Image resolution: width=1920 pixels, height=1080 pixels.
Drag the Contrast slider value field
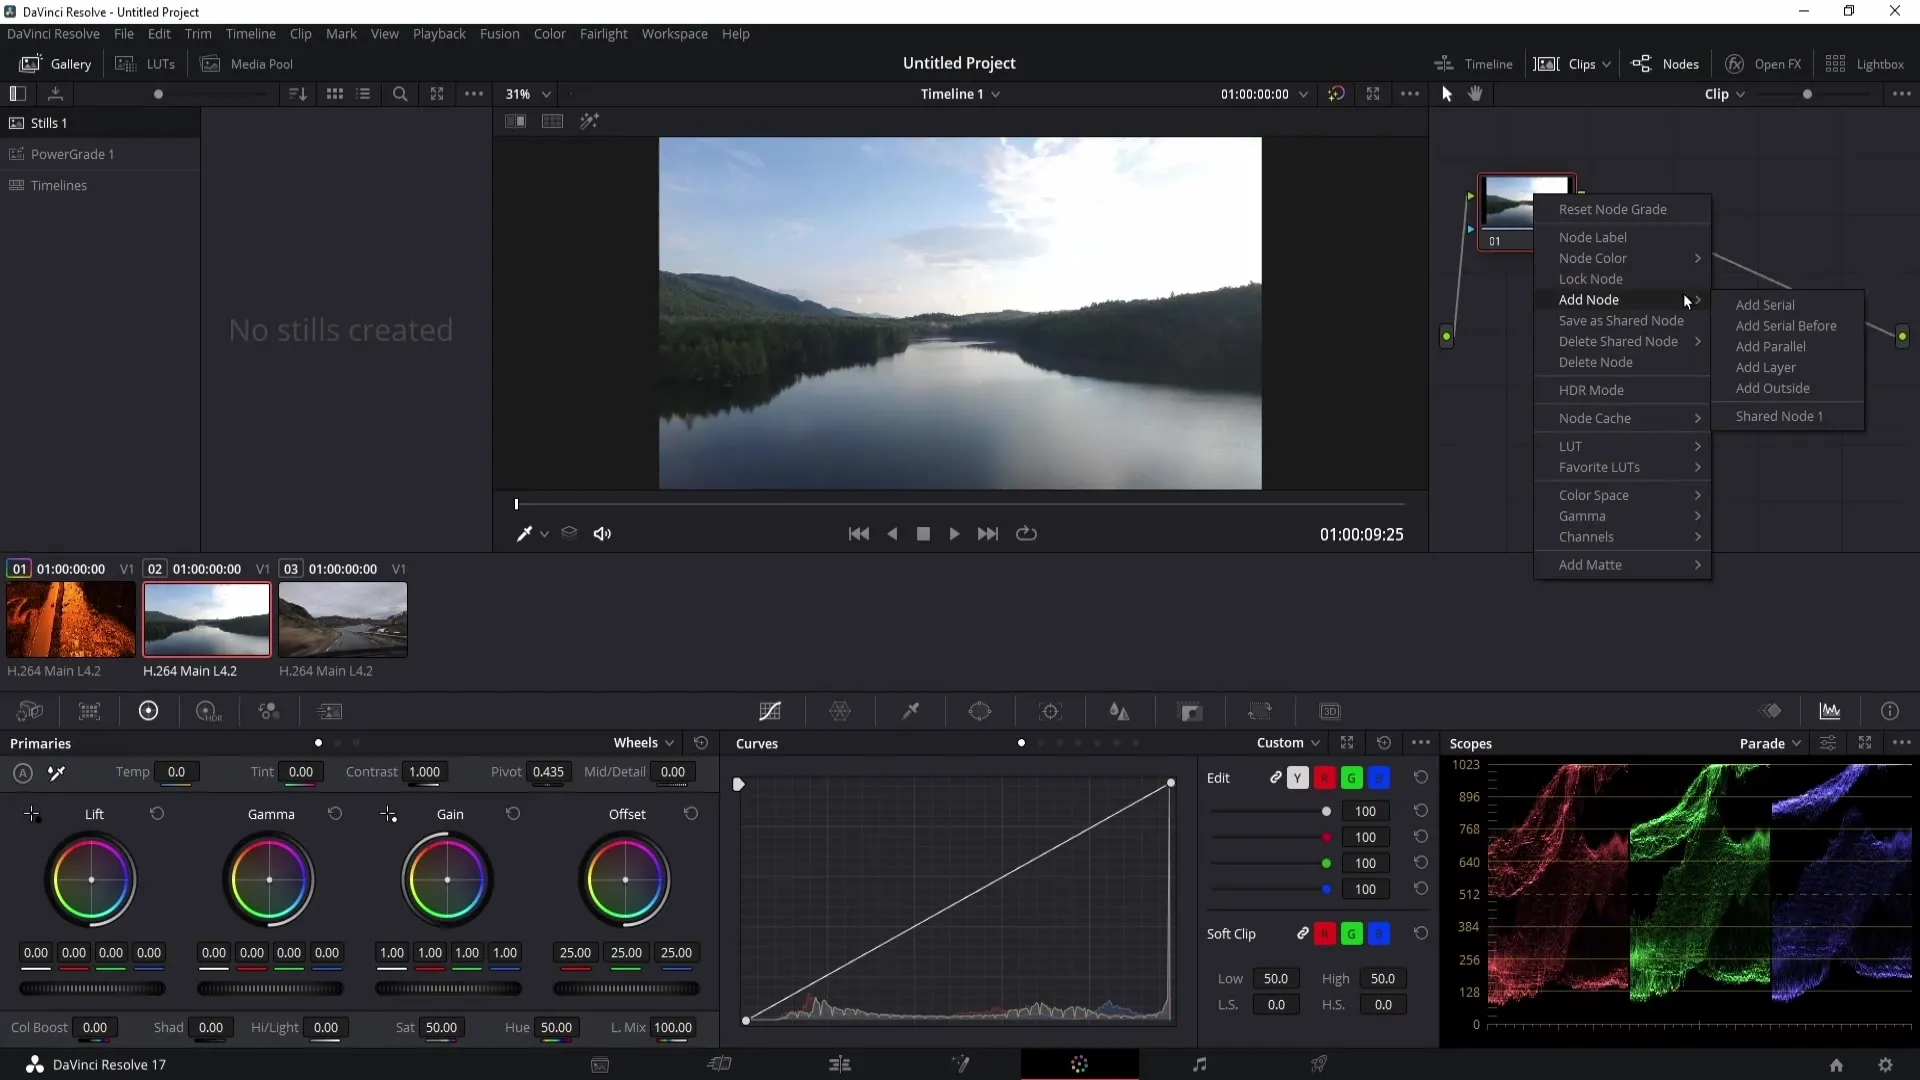click(x=423, y=771)
